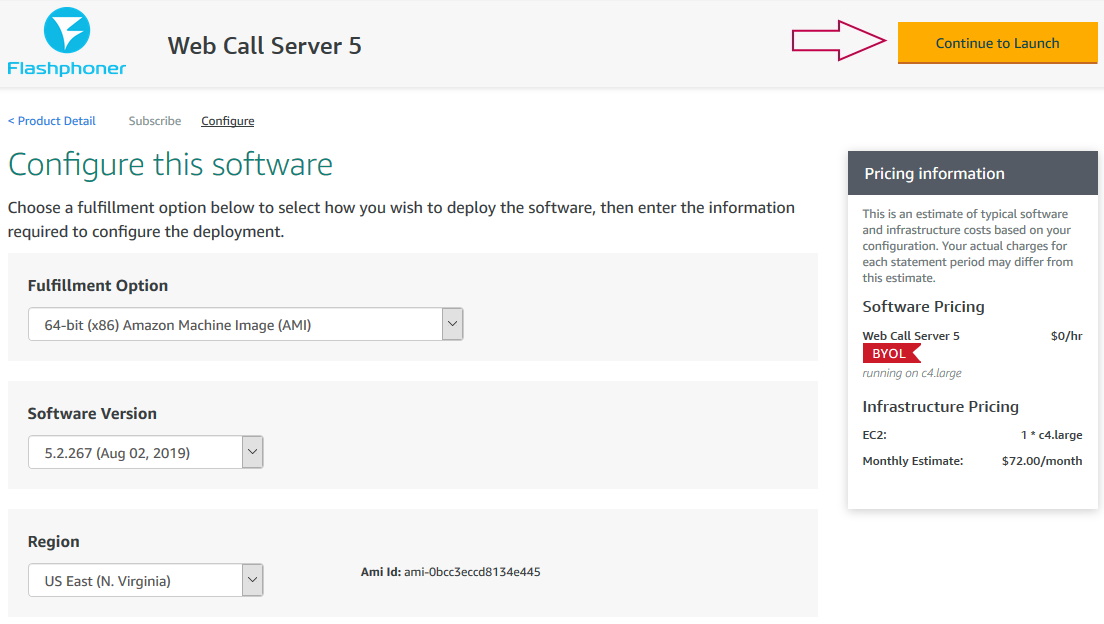Image resolution: width=1104 pixels, height=624 pixels.
Task: Click the Flashphoner brand name text
Action: point(66,68)
